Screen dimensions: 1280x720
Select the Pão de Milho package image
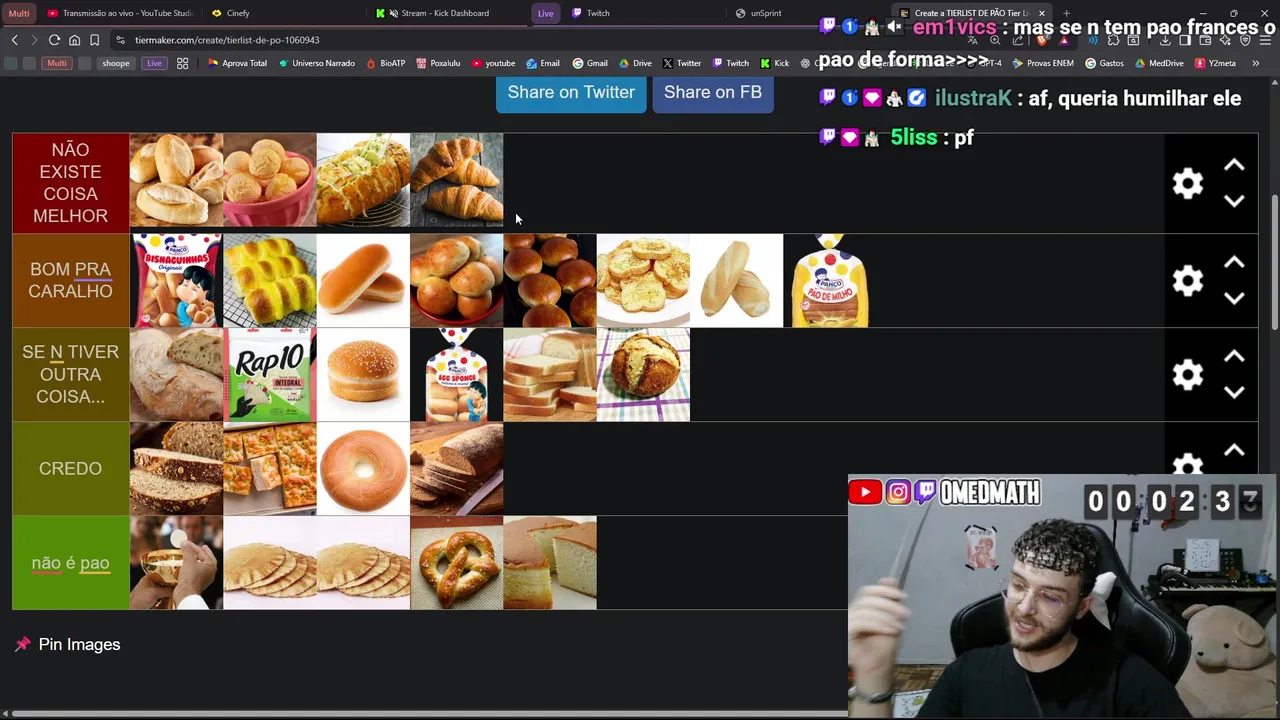coord(830,281)
